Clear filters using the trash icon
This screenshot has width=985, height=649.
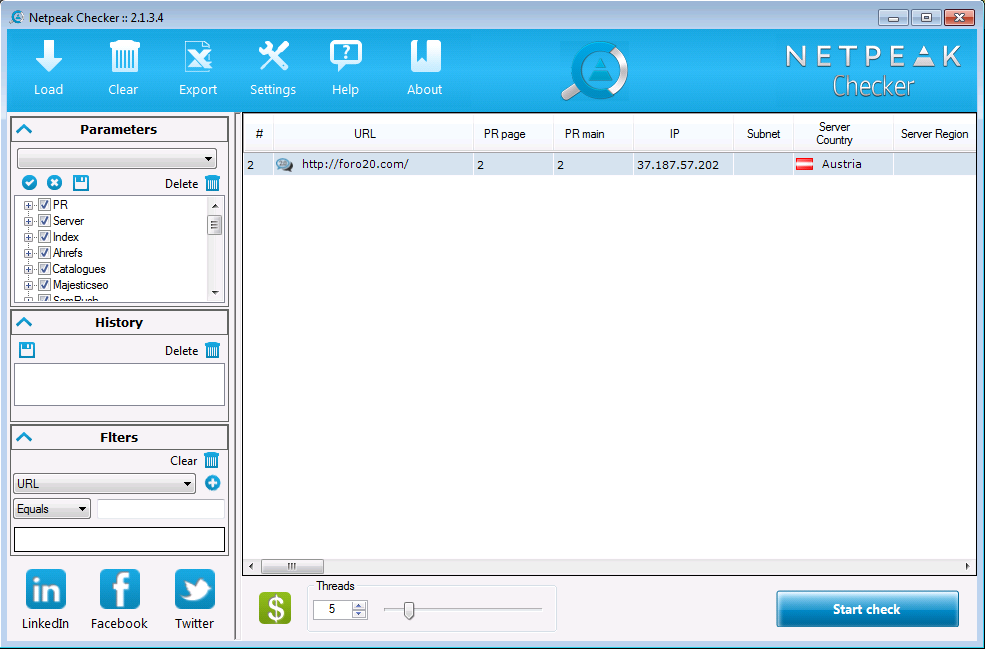pyautogui.click(x=212, y=461)
